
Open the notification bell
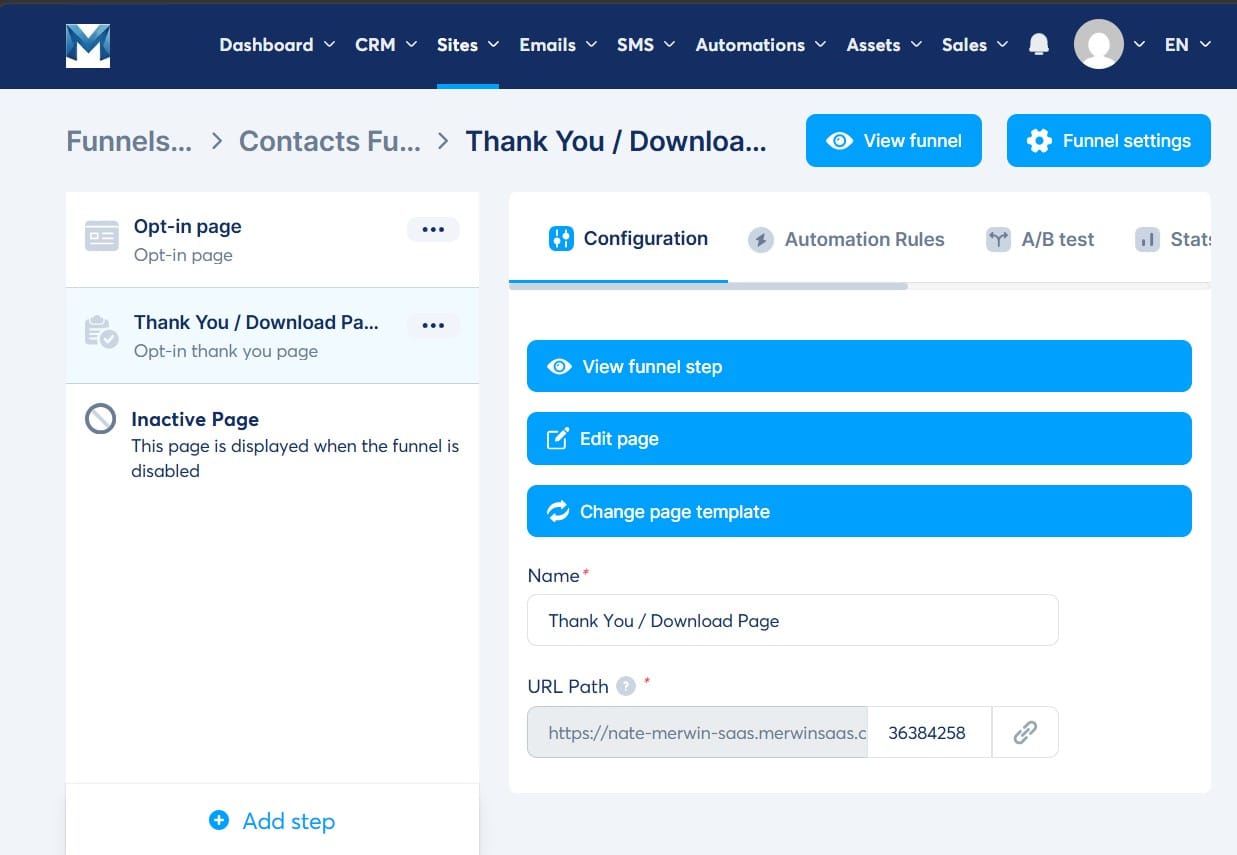click(1039, 45)
